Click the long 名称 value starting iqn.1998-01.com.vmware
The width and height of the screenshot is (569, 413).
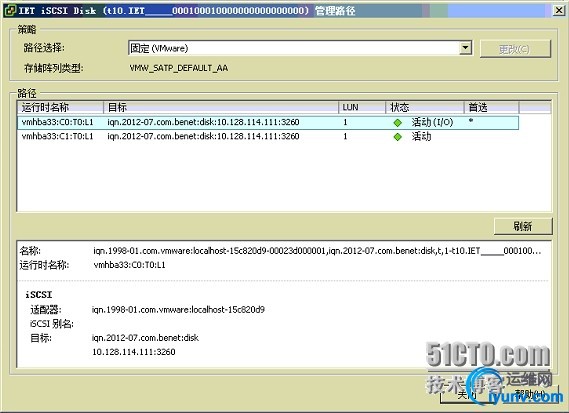pos(317,251)
